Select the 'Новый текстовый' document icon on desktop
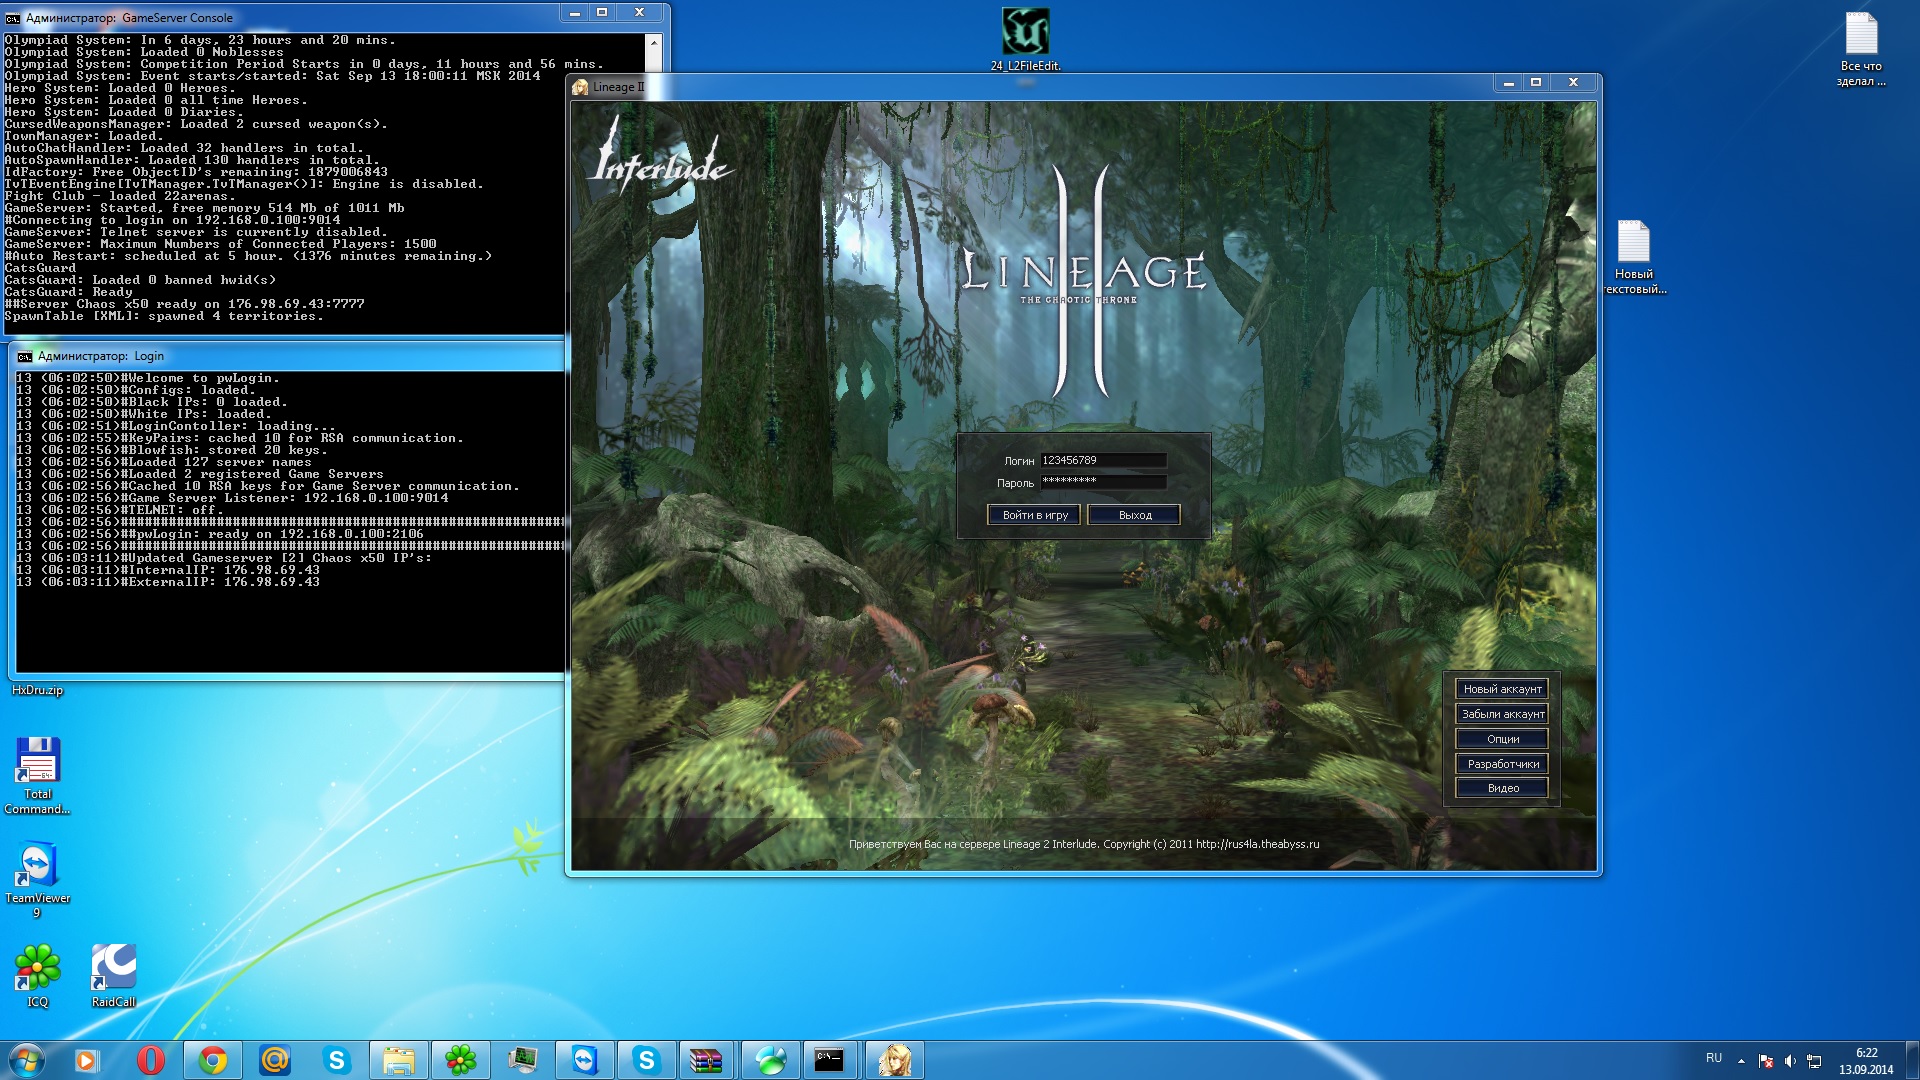 coord(1634,257)
